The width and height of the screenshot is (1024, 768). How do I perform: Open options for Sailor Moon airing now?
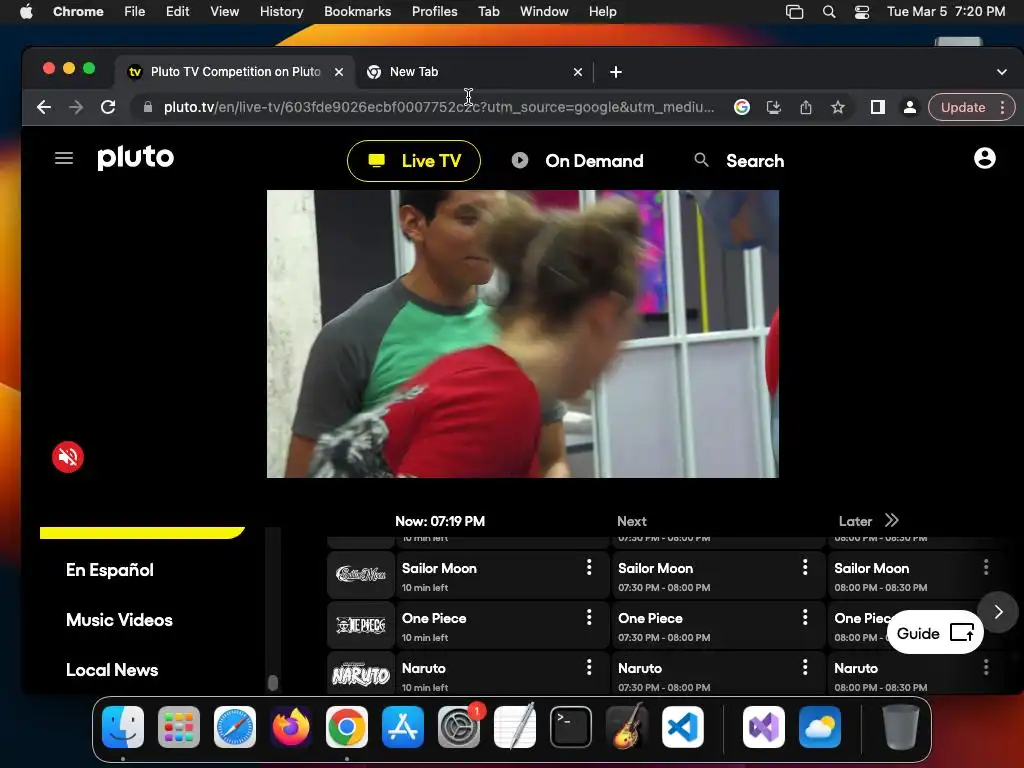coord(589,567)
